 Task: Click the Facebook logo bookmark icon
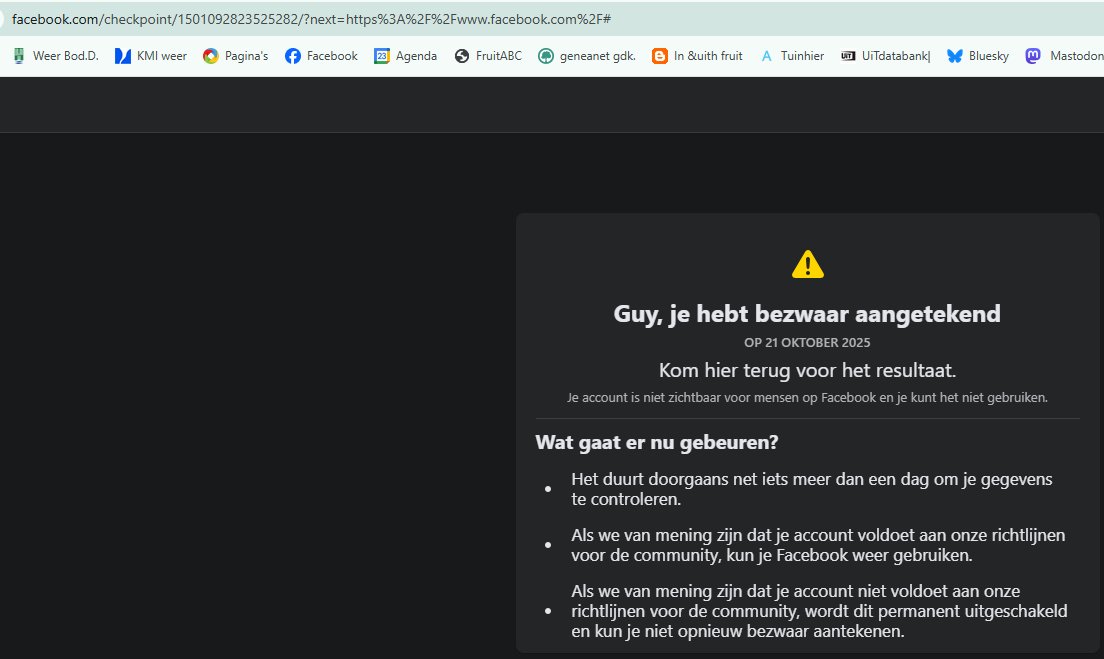pyautogui.click(x=293, y=56)
